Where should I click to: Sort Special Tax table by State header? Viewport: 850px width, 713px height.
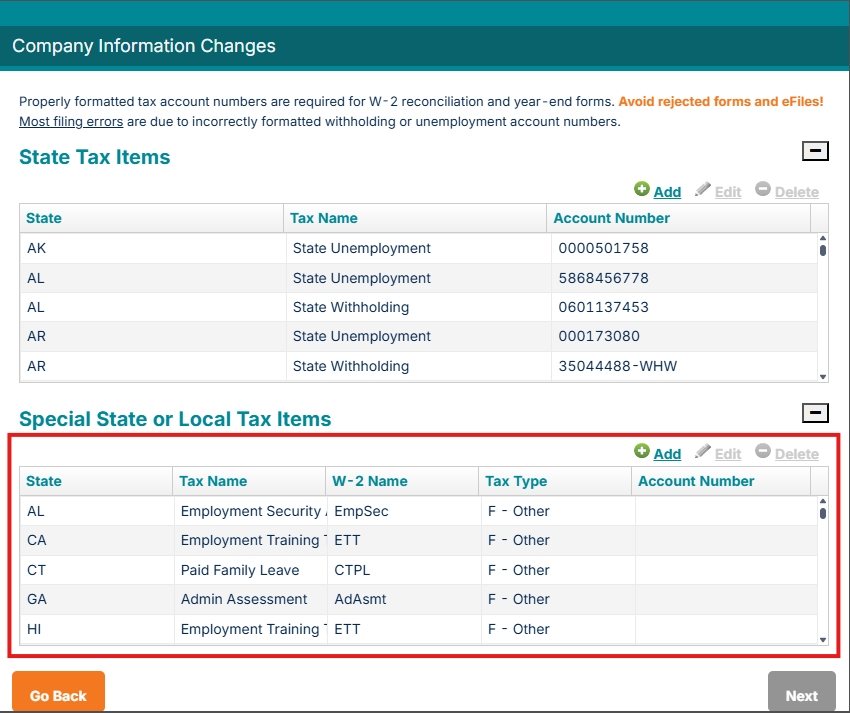click(x=96, y=481)
